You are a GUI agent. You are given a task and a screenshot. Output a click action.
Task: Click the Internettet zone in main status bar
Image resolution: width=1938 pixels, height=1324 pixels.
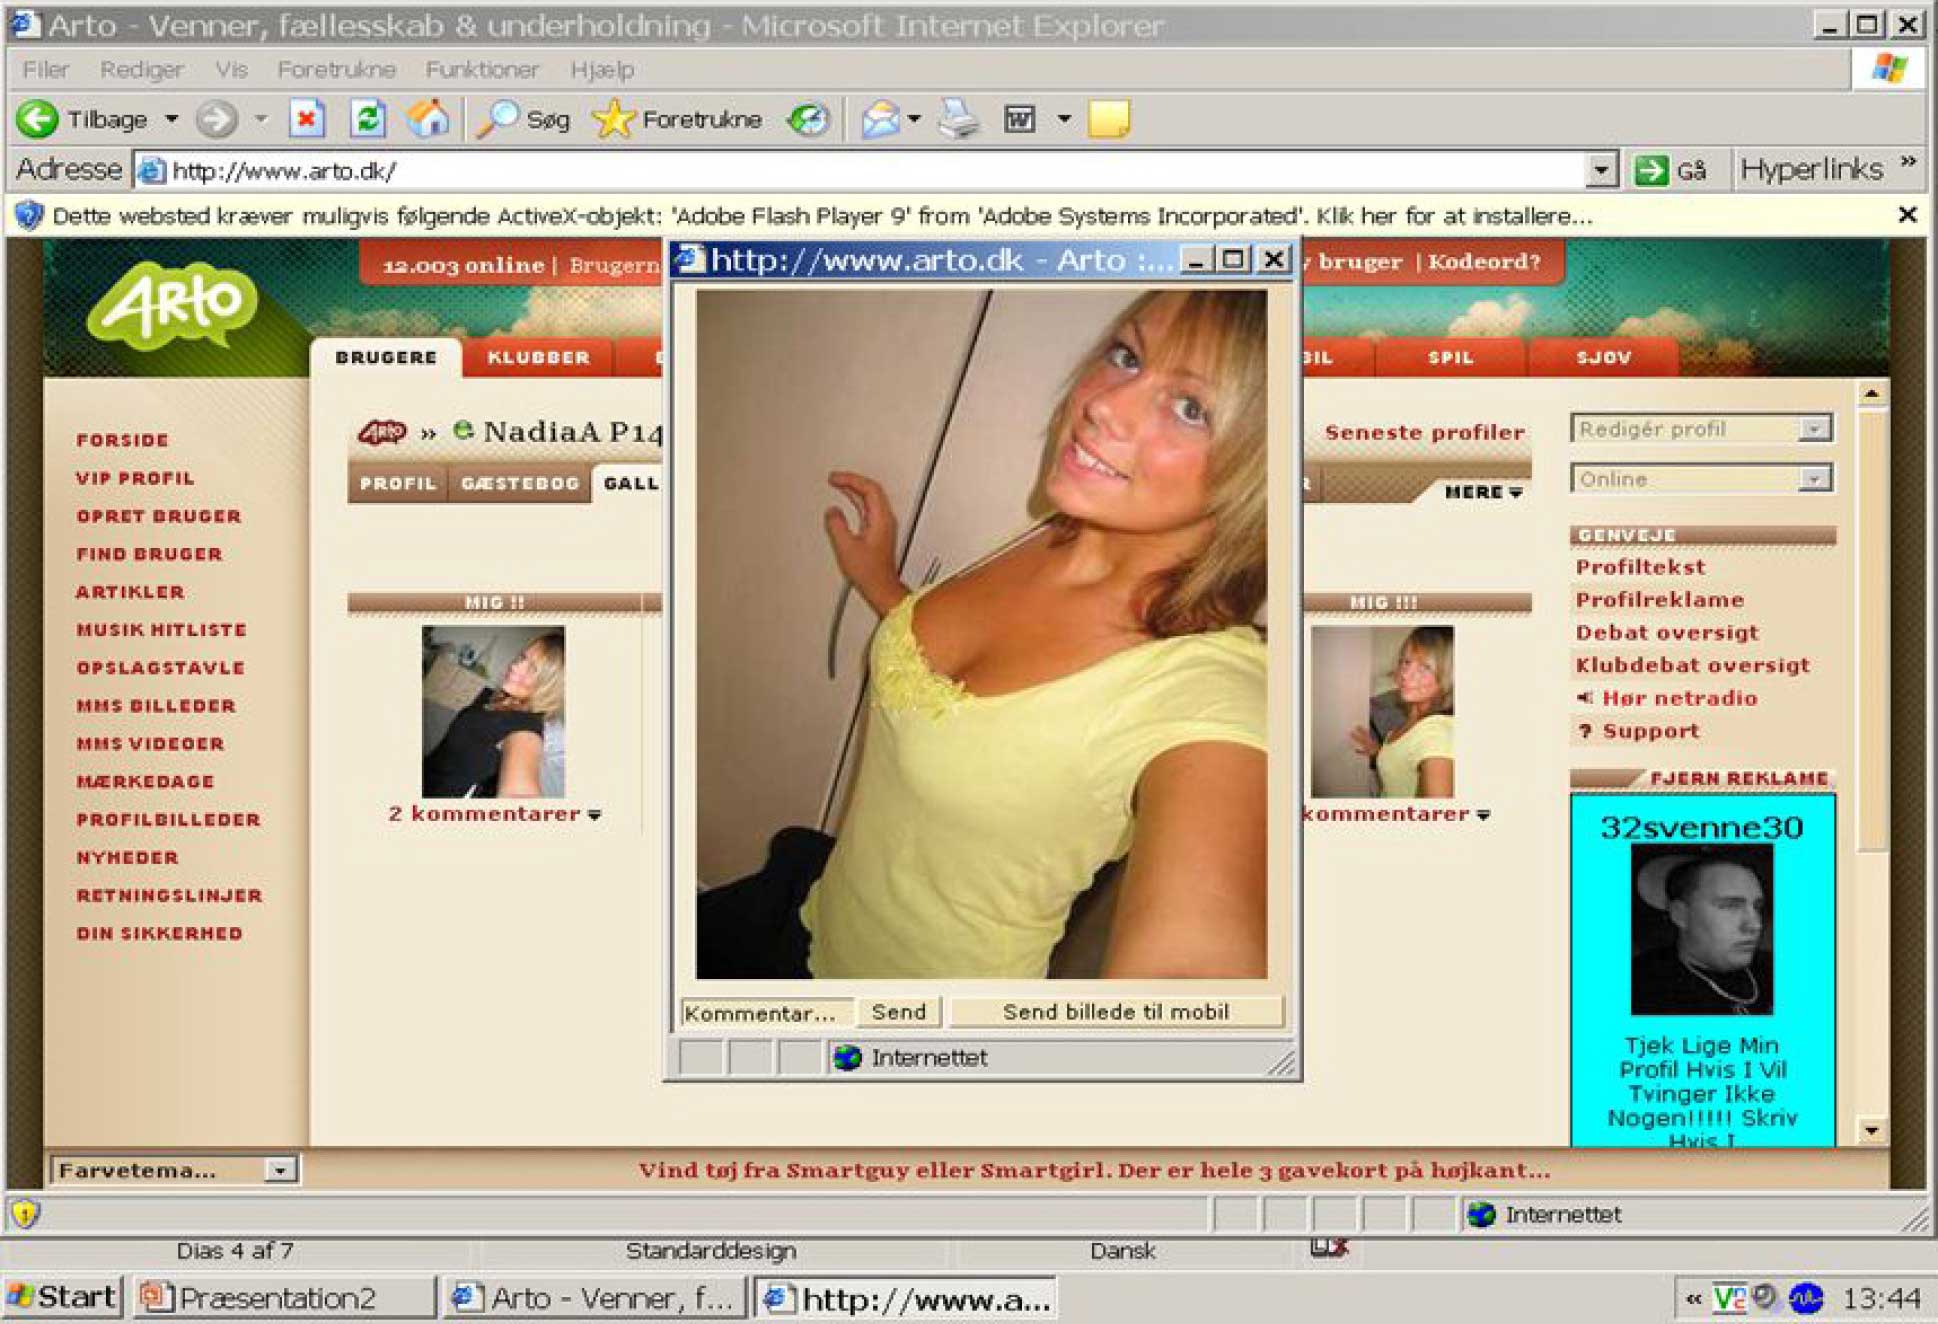1545,1214
